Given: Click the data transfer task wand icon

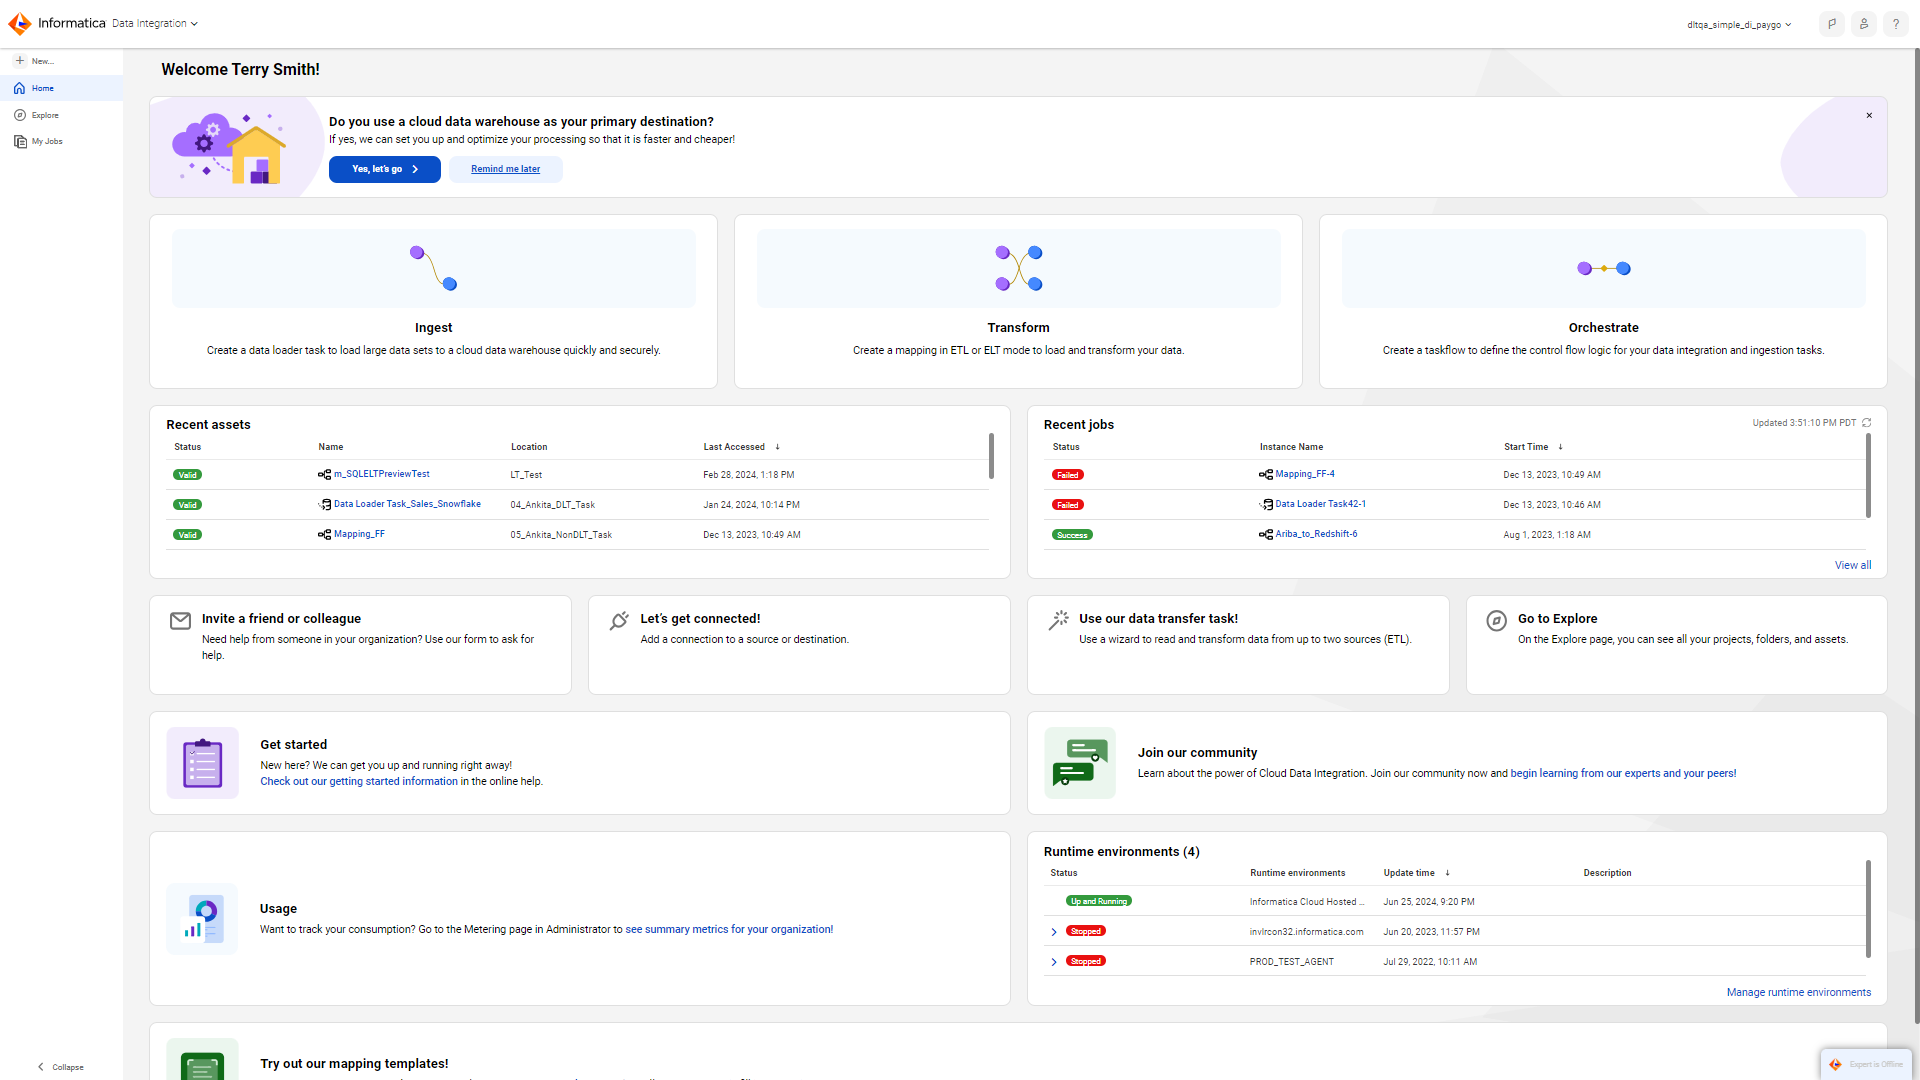Looking at the screenshot, I should (1058, 621).
